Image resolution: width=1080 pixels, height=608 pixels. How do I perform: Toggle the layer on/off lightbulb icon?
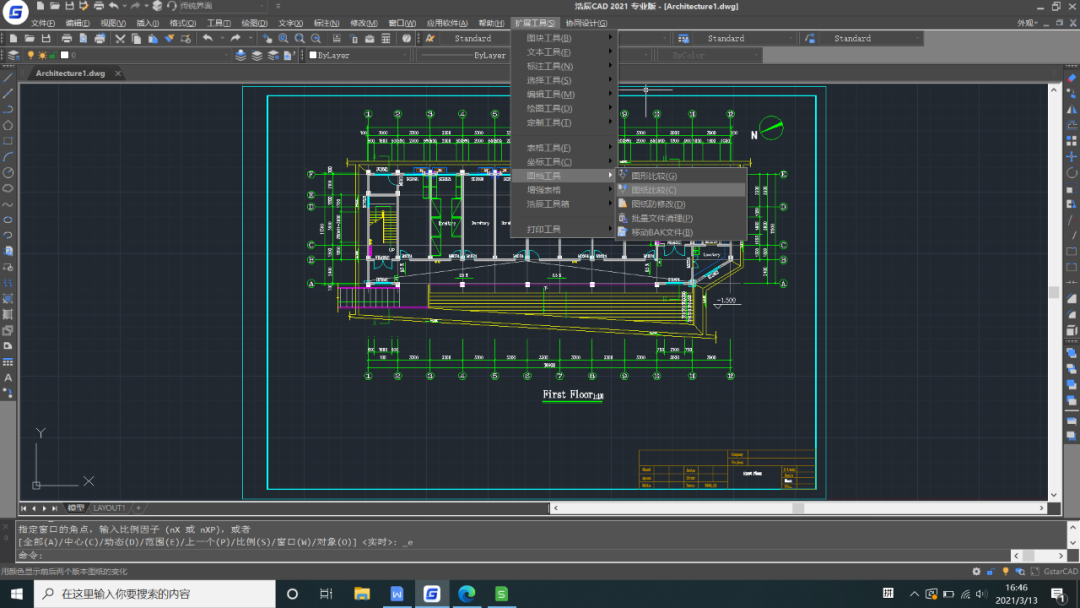pyautogui.click(x=30, y=56)
